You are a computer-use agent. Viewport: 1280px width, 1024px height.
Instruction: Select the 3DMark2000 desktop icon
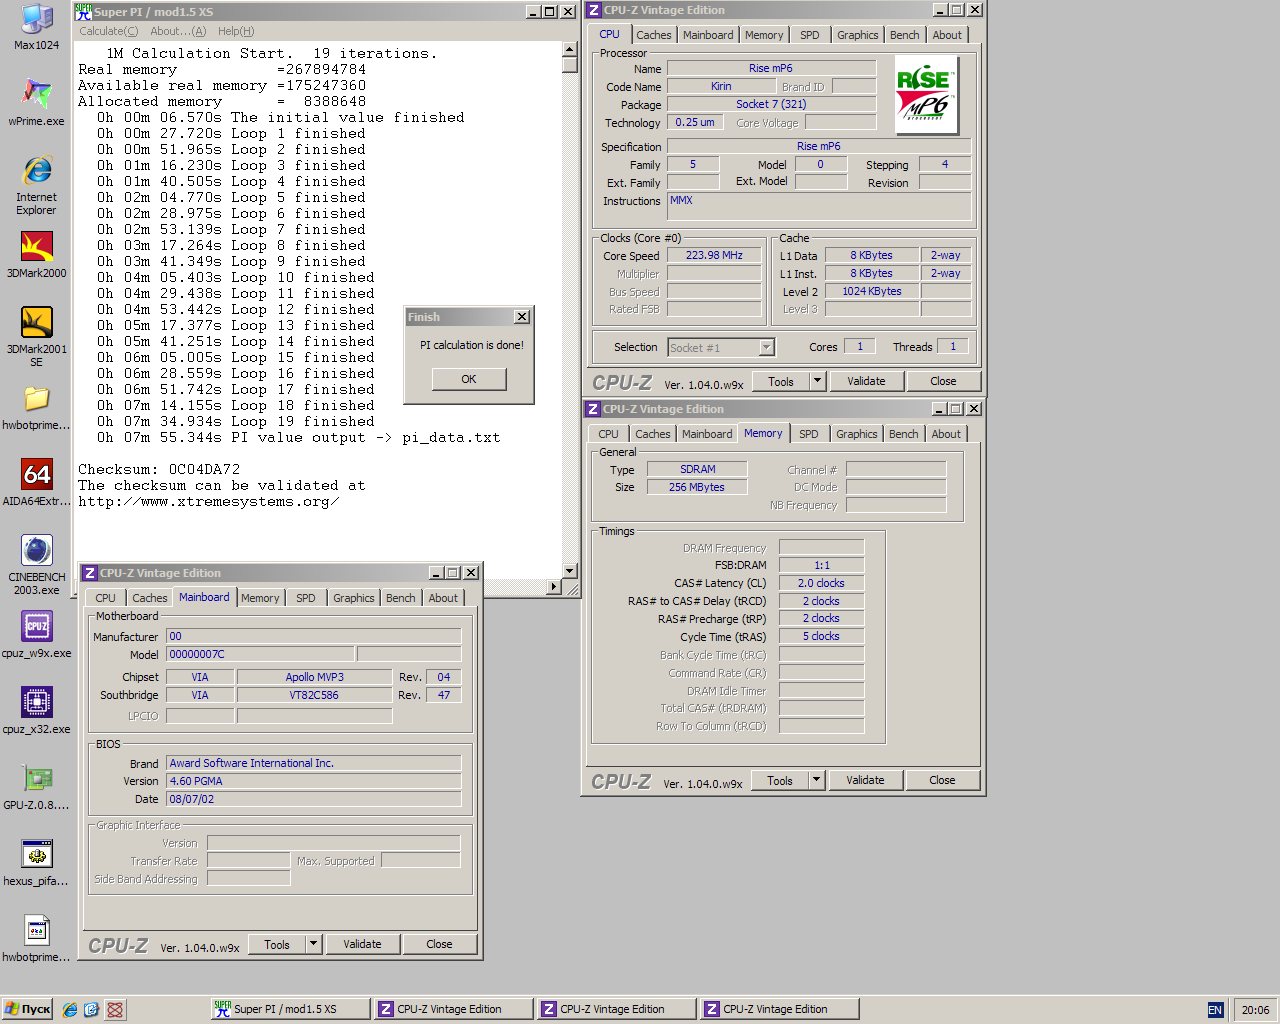[x=37, y=255]
